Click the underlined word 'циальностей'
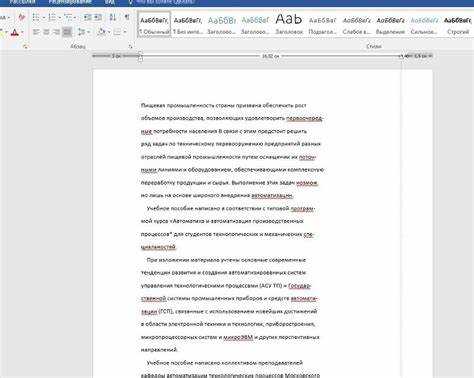This screenshot has width=474, height=378. [x=158, y=247]
